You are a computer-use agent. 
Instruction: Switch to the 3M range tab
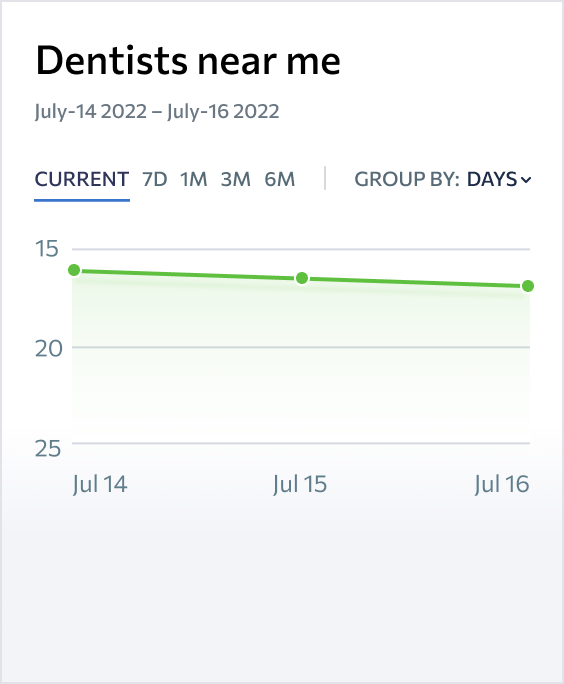(236, 179)
